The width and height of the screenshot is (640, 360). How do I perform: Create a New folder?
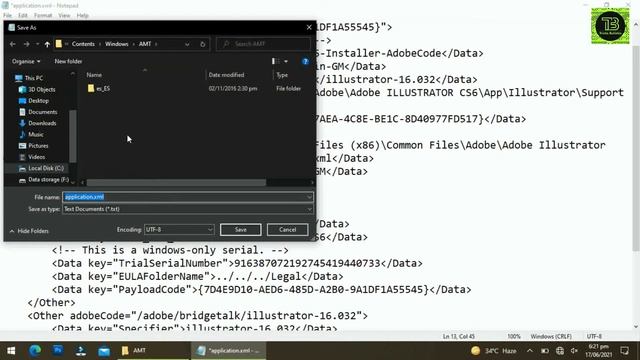tap(68, 61)
